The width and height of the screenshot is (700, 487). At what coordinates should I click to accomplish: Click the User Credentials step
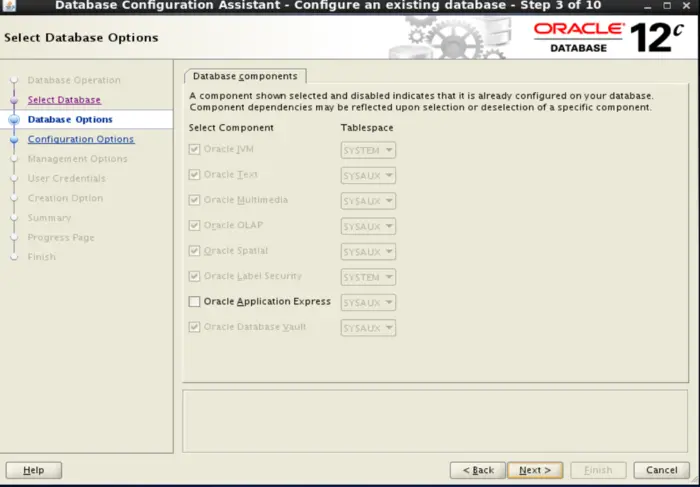tap(67, 179)
